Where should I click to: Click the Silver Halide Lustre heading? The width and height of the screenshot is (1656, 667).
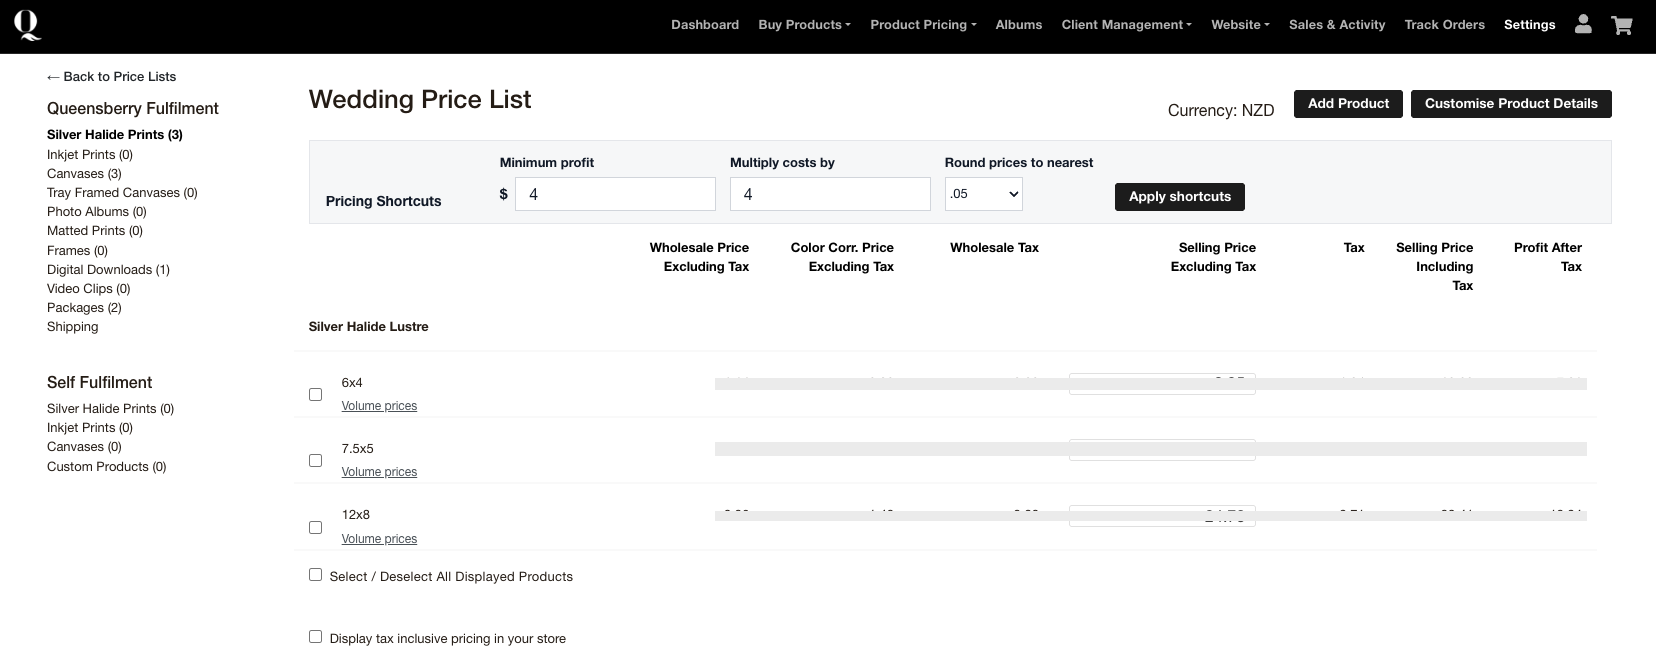(368, 327)
